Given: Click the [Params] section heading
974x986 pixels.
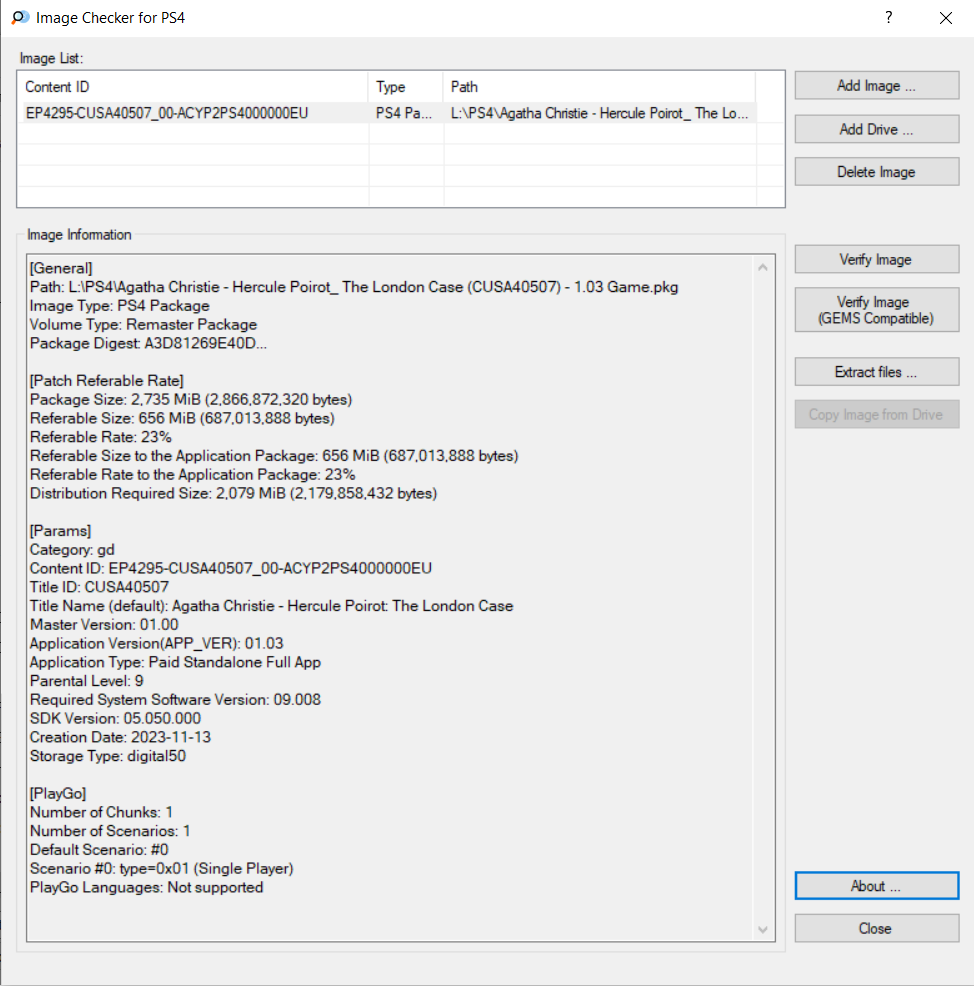Looking at the screenshot, I should pyautogui.click(x=60, y=531).
